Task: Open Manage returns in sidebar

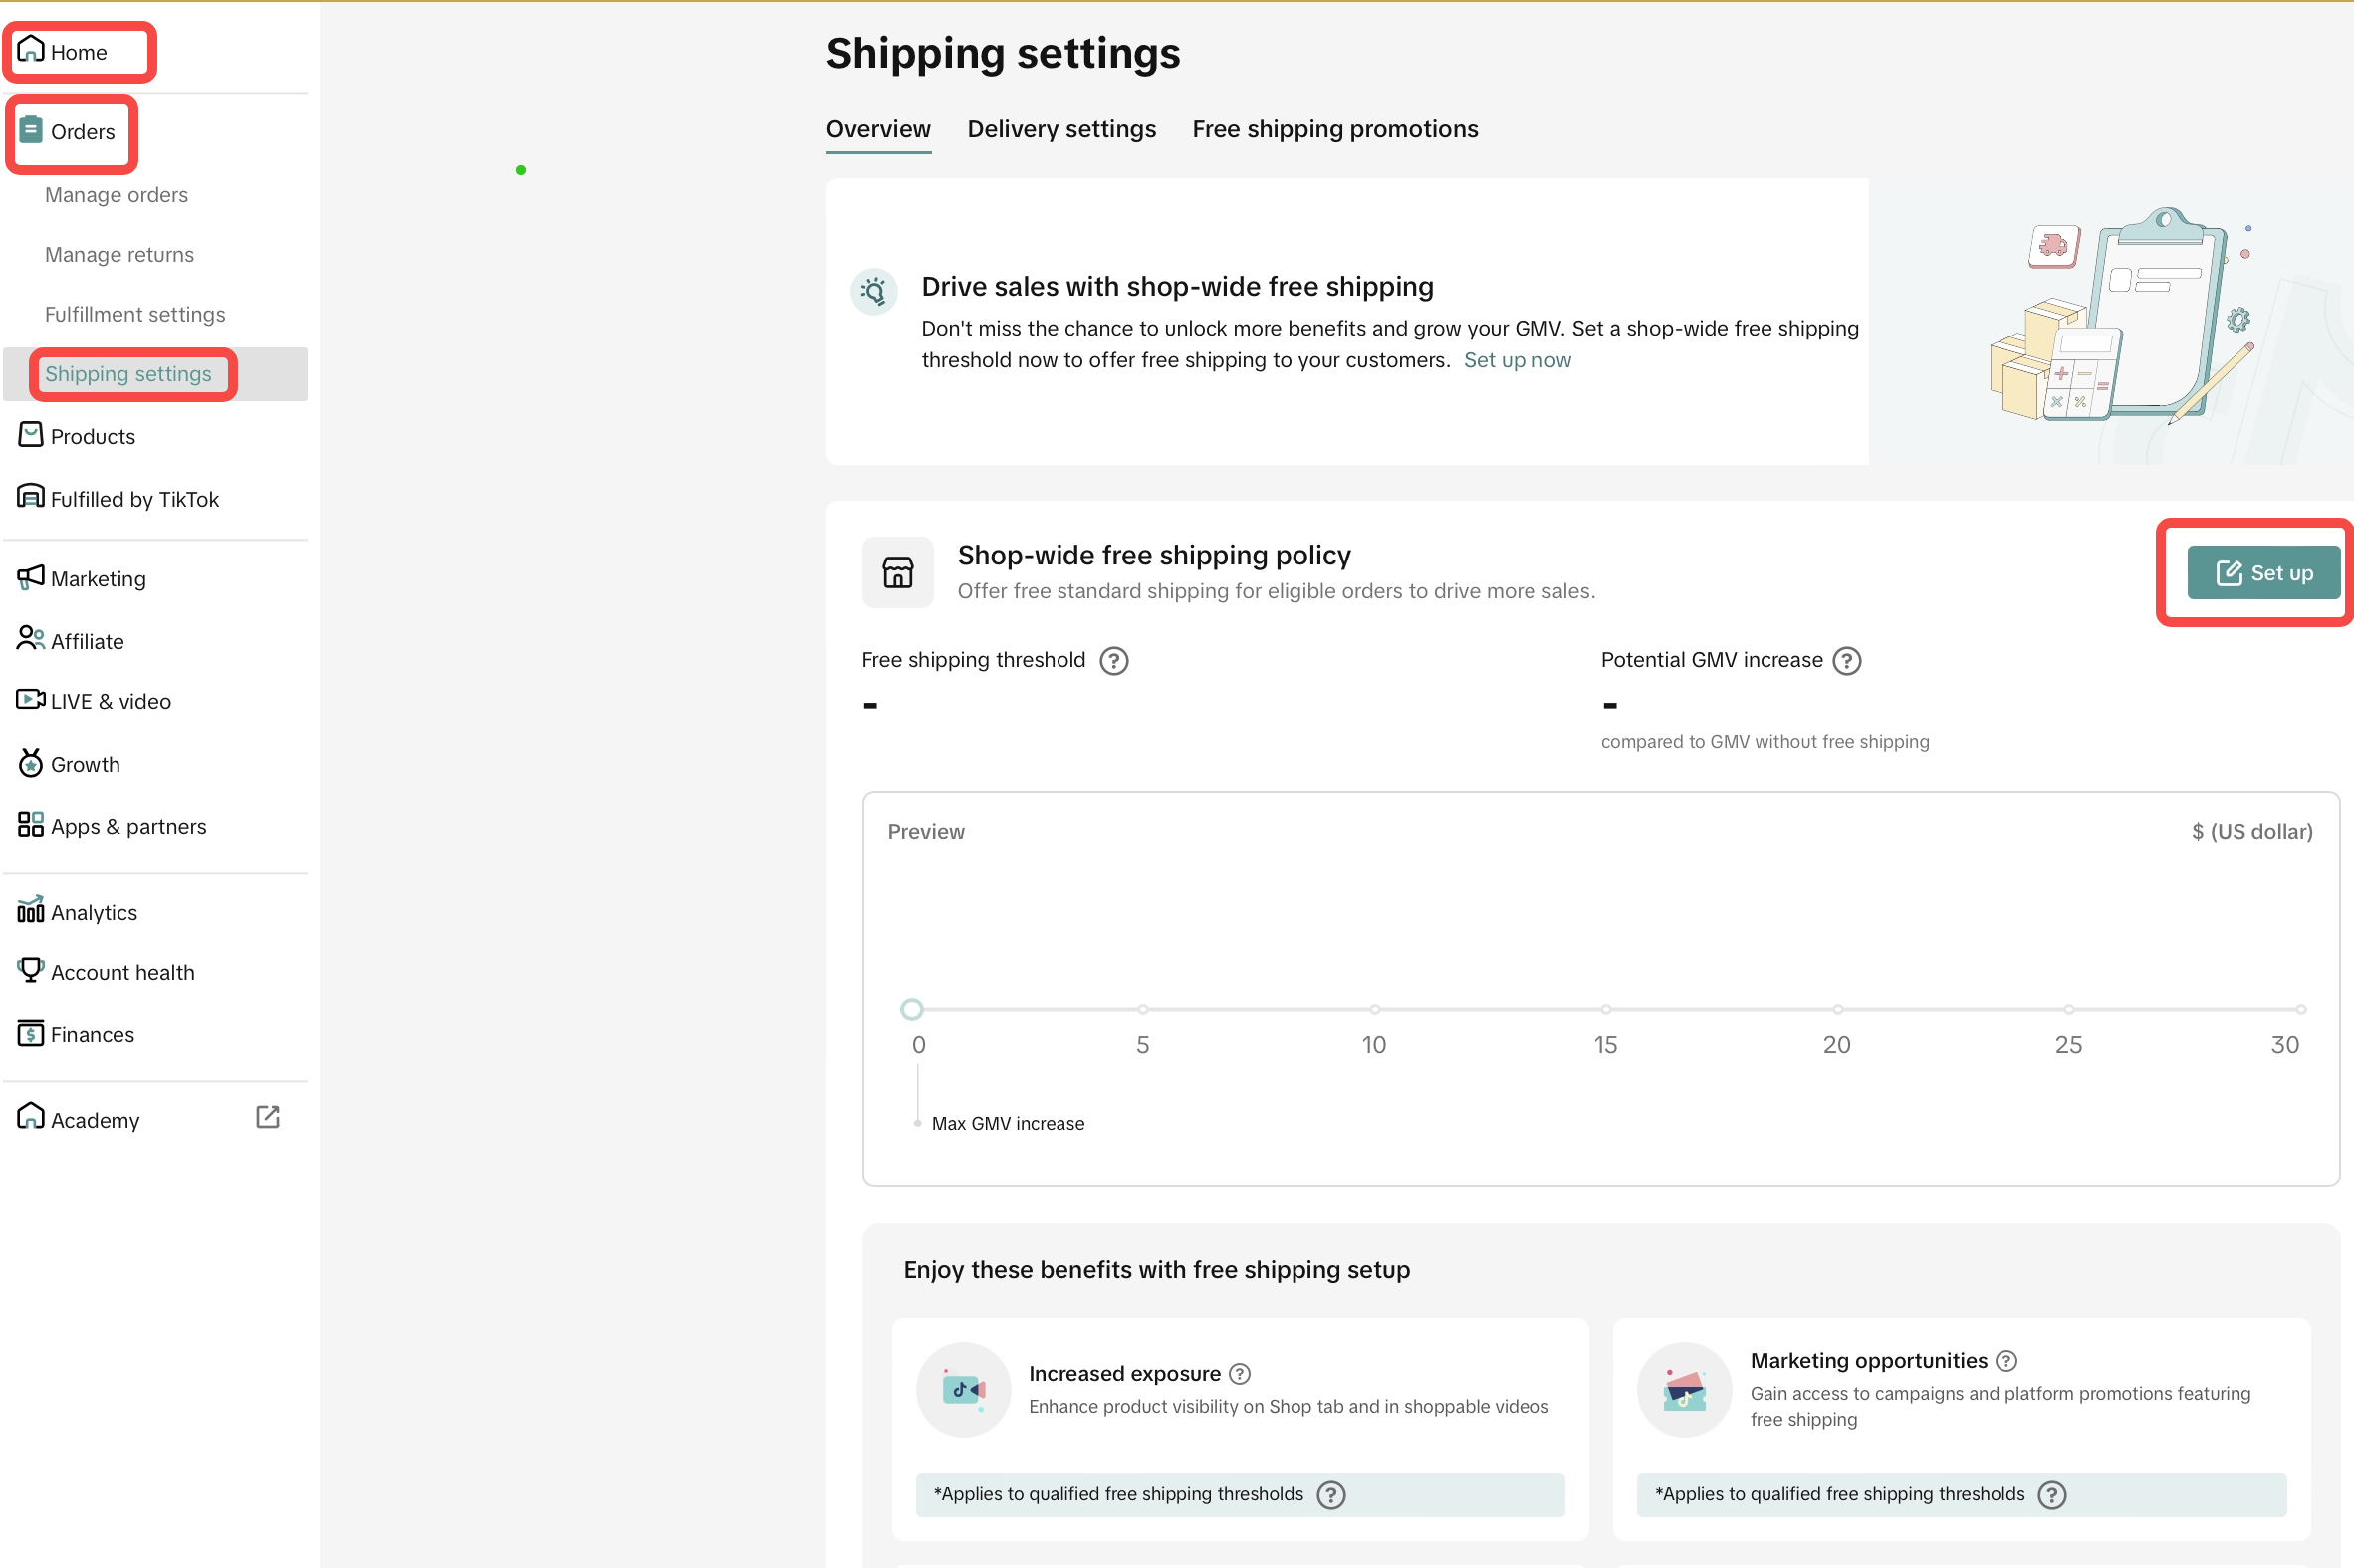Action: click(119, 255)
